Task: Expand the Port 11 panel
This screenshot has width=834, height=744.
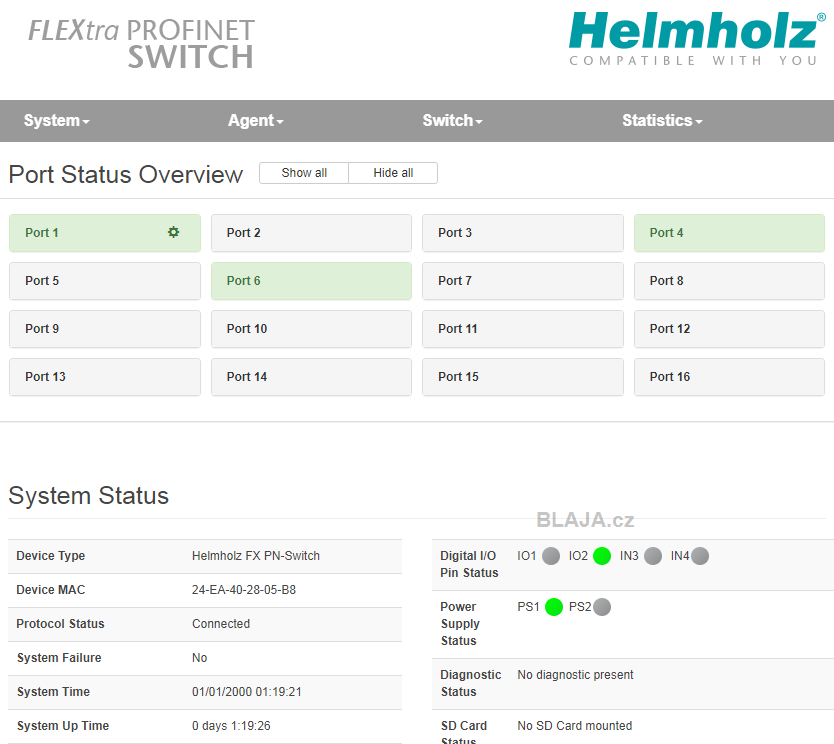Action: [522, 329]
